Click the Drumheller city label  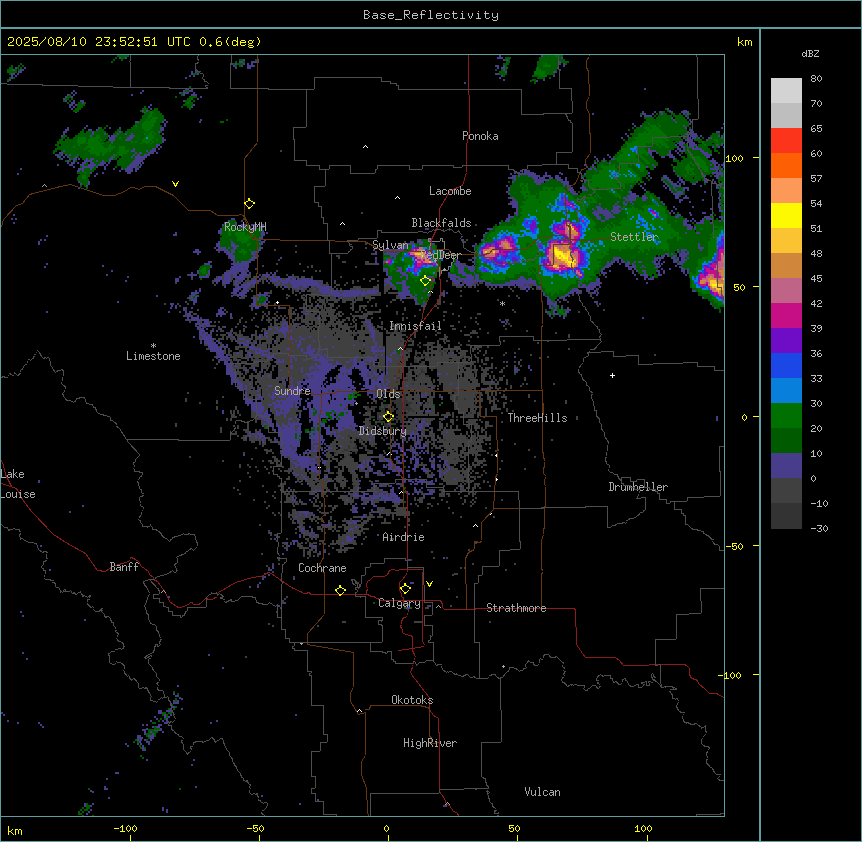tap(638, 487)
